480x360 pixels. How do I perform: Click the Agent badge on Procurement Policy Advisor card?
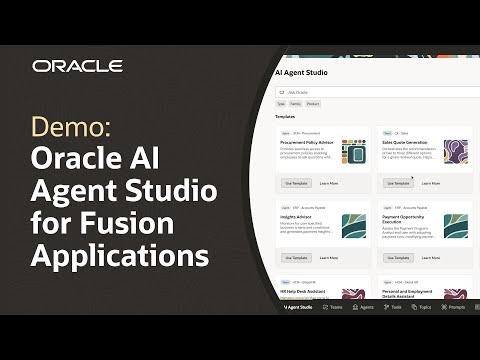tap(286, 133)
